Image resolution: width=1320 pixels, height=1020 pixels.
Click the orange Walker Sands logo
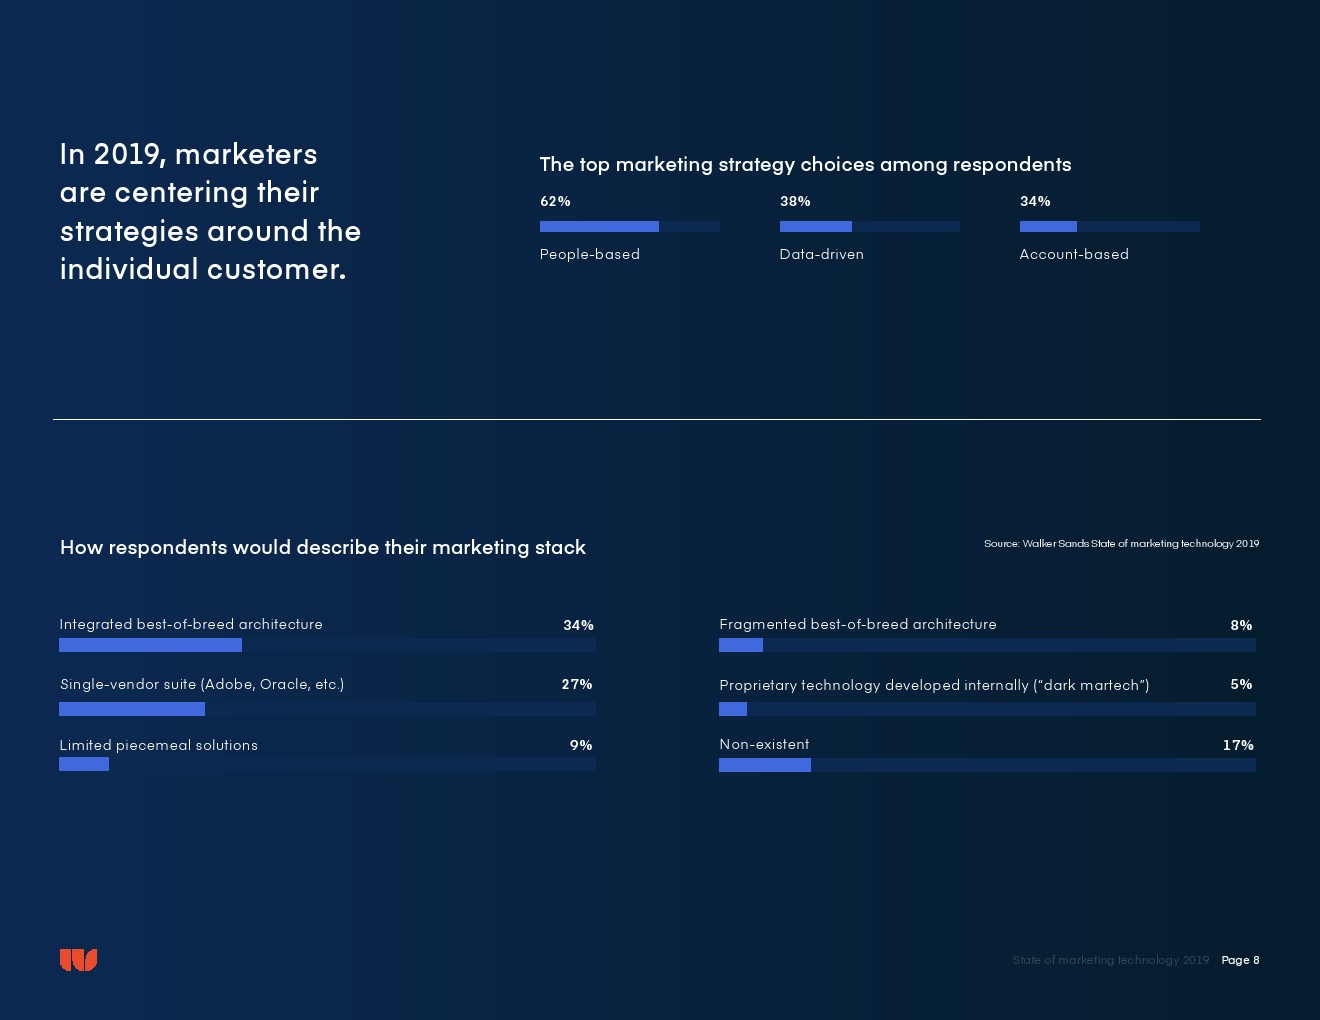78,960
